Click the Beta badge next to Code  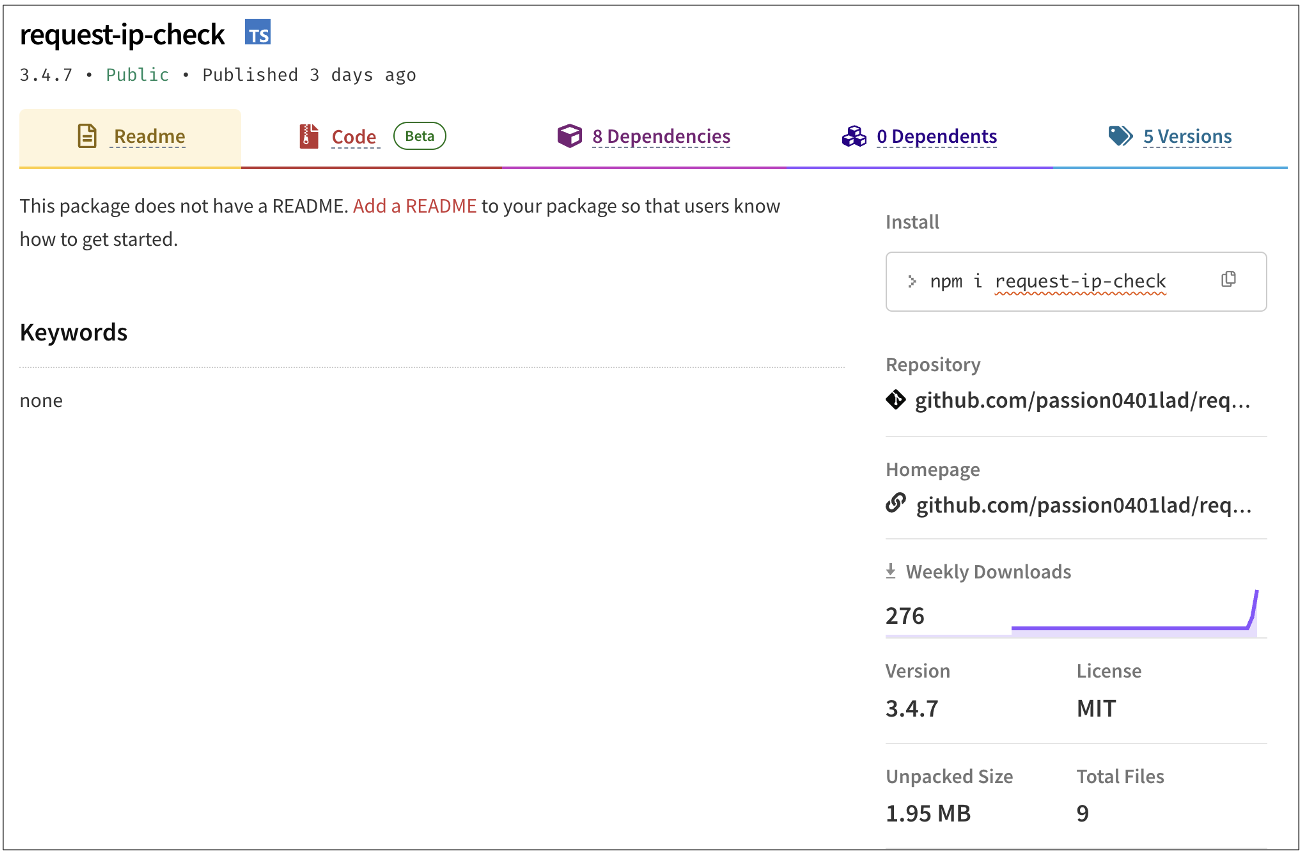tap(419, 136)
